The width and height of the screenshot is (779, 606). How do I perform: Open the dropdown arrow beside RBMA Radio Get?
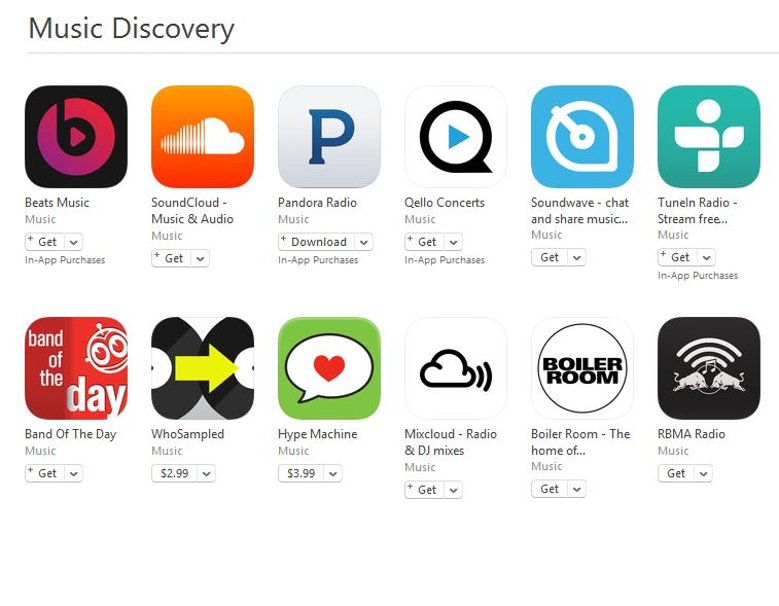(x=703, y=473)
